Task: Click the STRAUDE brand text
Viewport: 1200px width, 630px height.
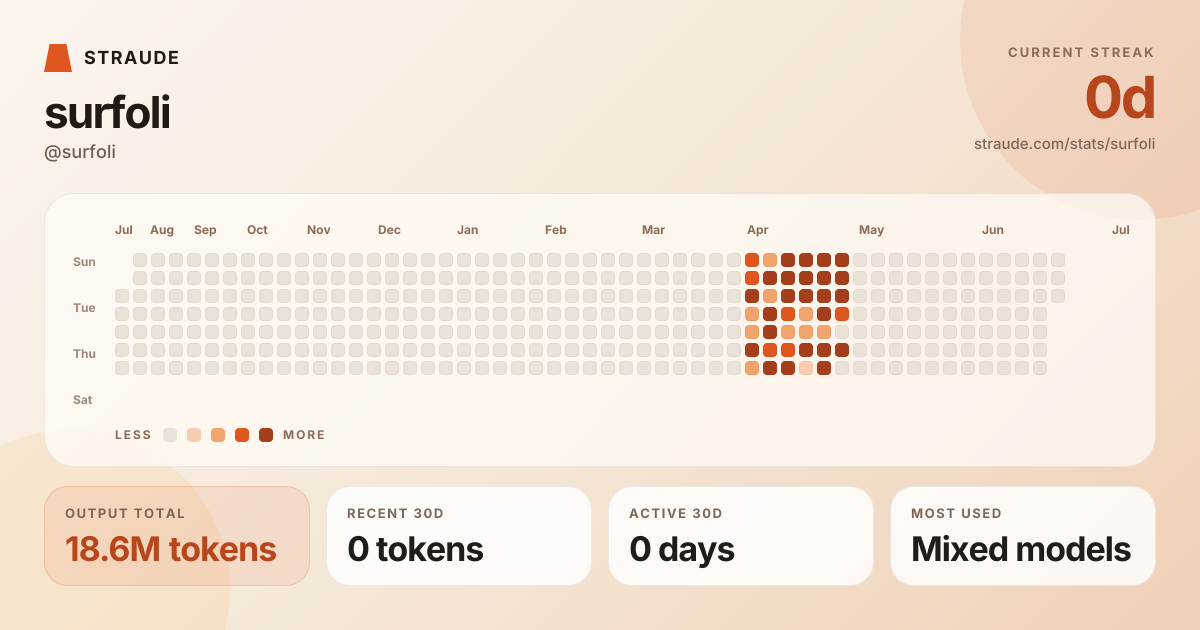Action: [132, 58]
